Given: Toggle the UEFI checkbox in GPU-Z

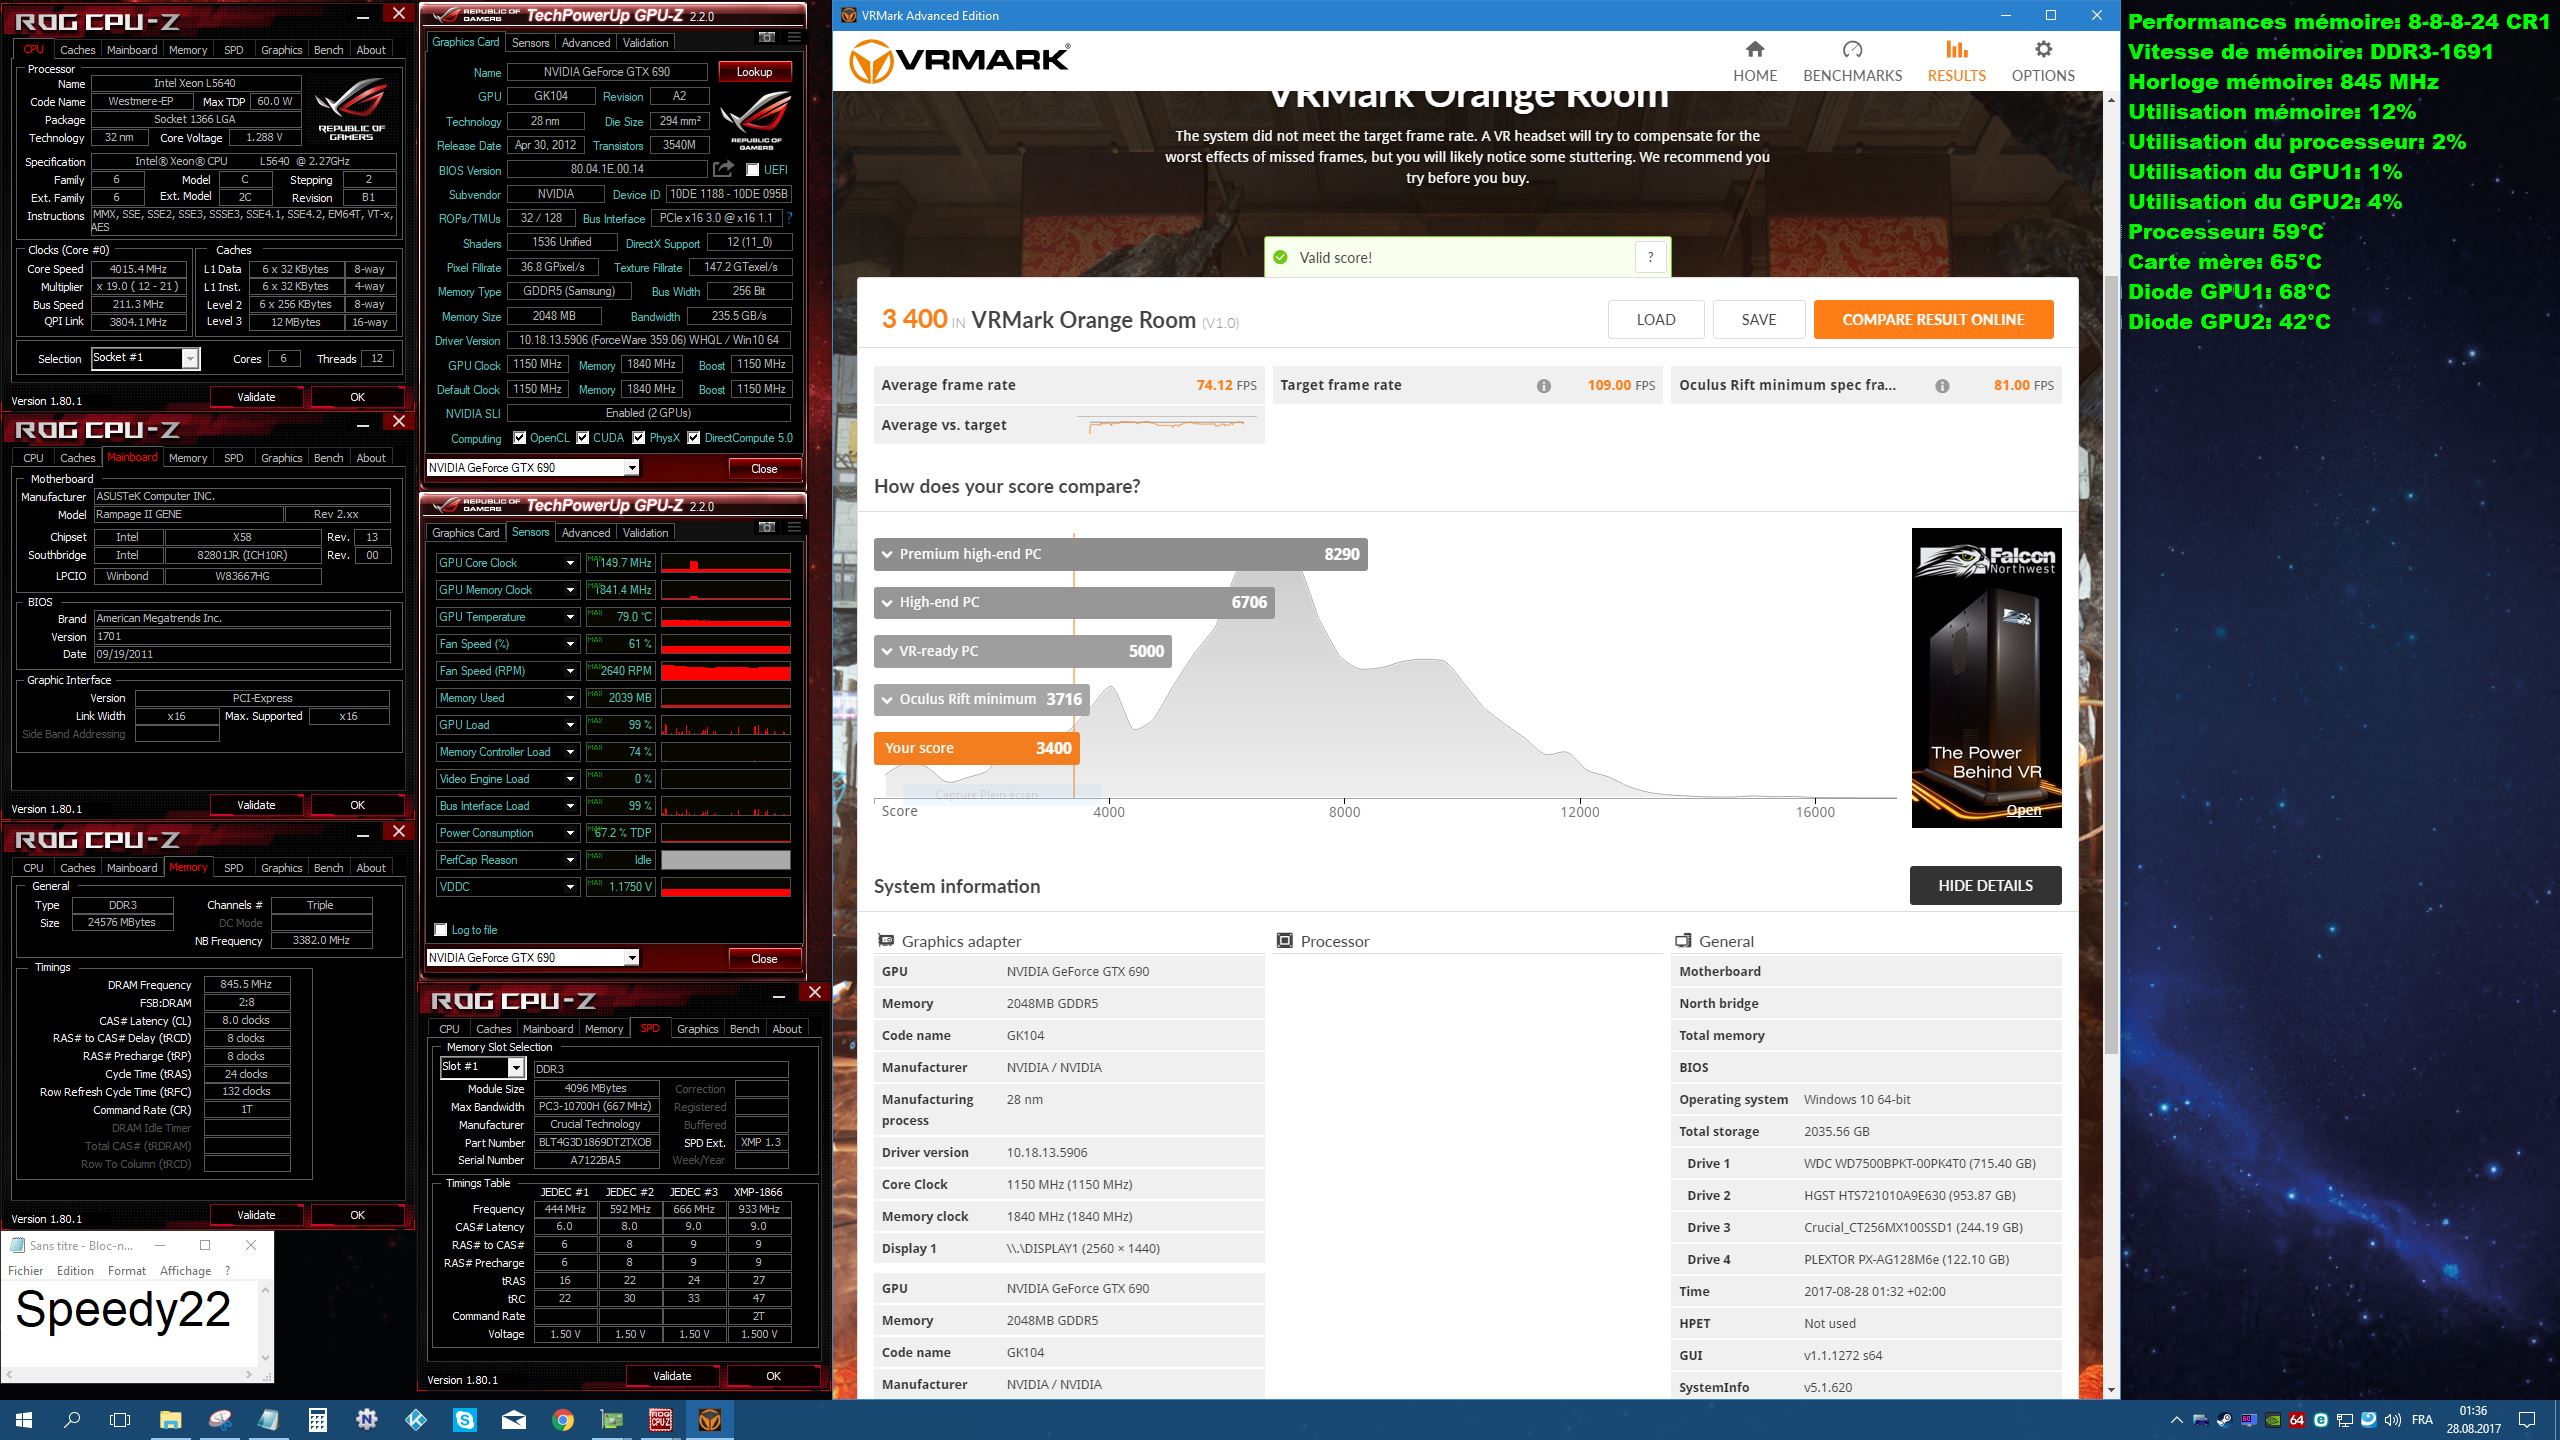Looking at the screenshot, I should [x=752, y=170].
